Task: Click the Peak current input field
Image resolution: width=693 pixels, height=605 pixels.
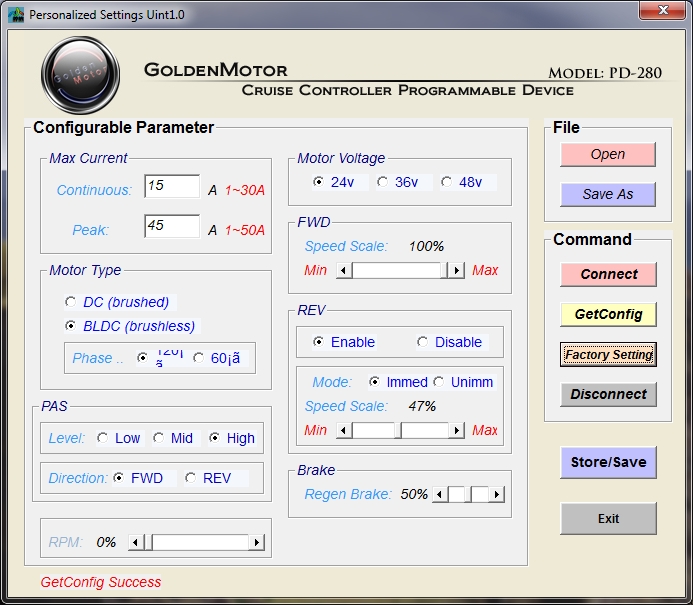Action: (172, 227)
